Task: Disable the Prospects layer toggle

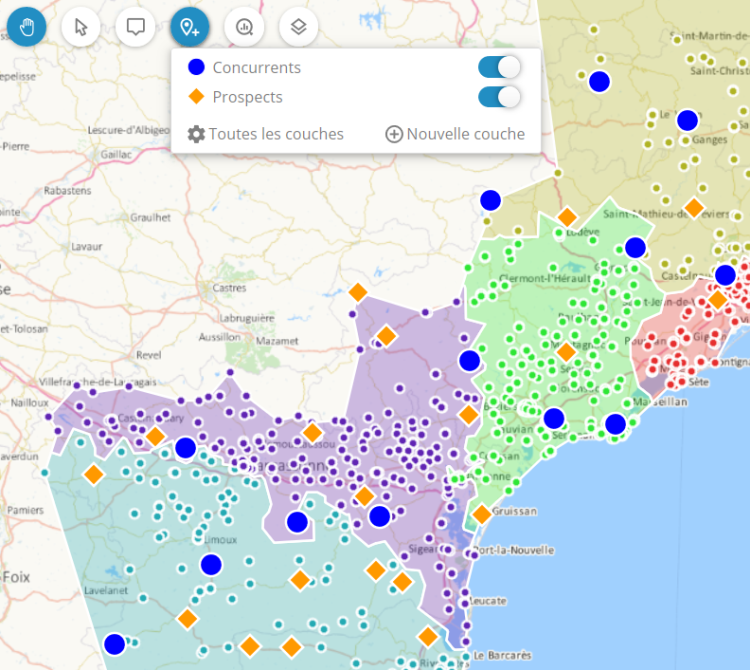Action: point(499,97)
